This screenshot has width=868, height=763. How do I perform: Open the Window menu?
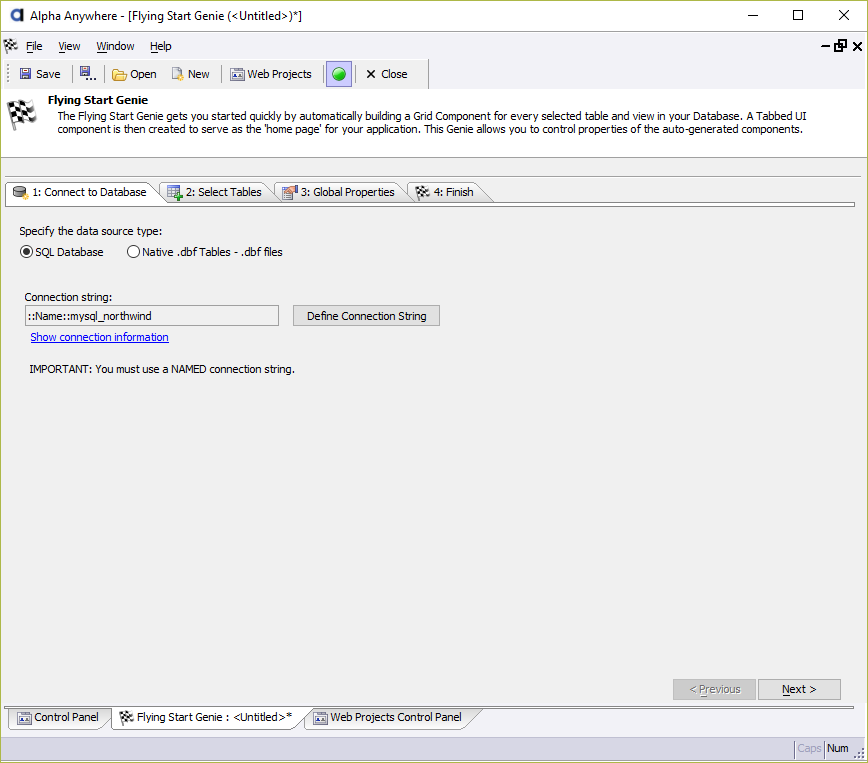pos(115,46)
